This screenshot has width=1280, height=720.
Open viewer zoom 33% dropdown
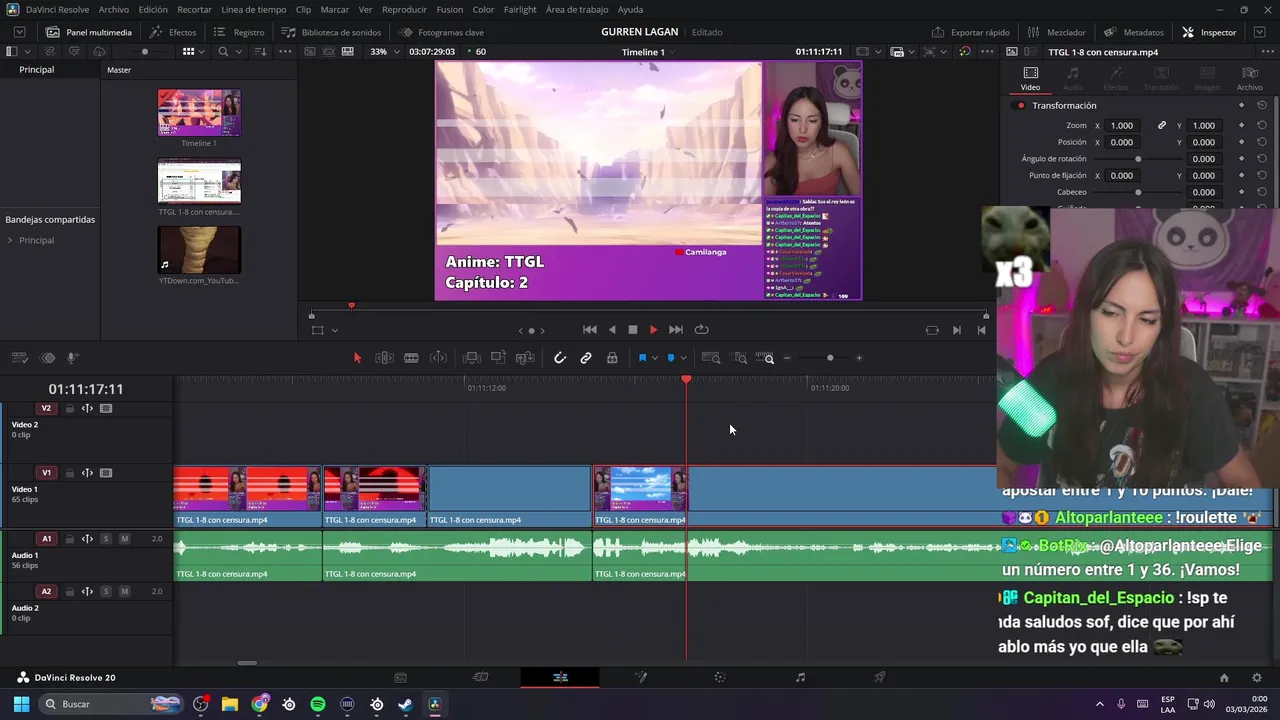(x=383, y=52)
